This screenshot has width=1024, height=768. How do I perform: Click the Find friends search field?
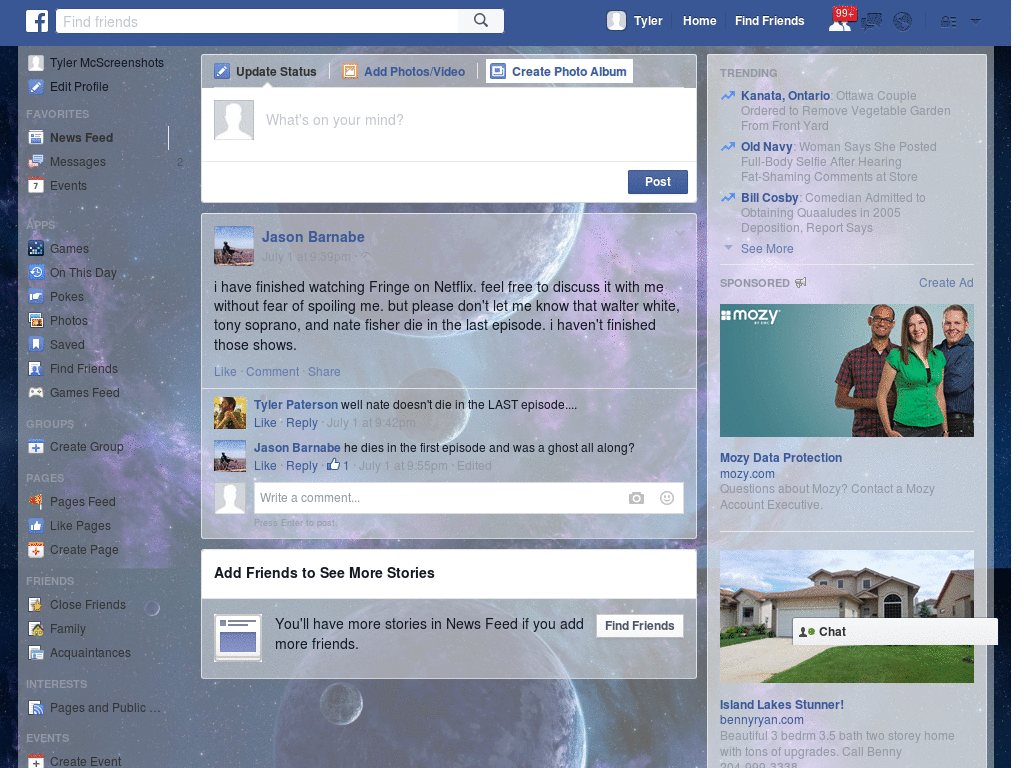click(257, 21)
